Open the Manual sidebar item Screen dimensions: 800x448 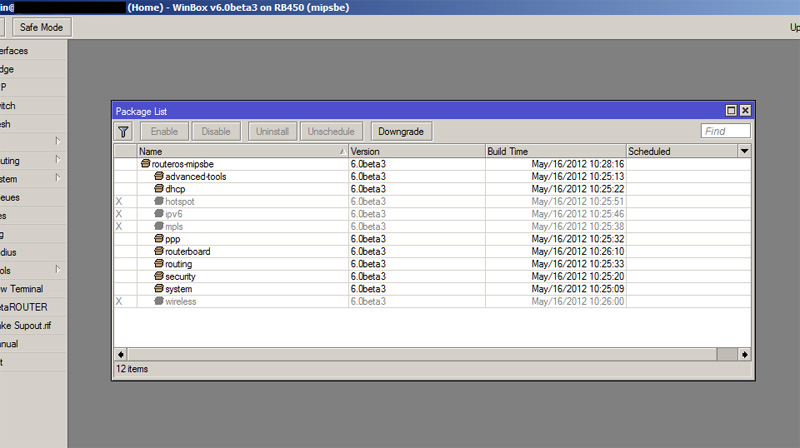[33, 344]
